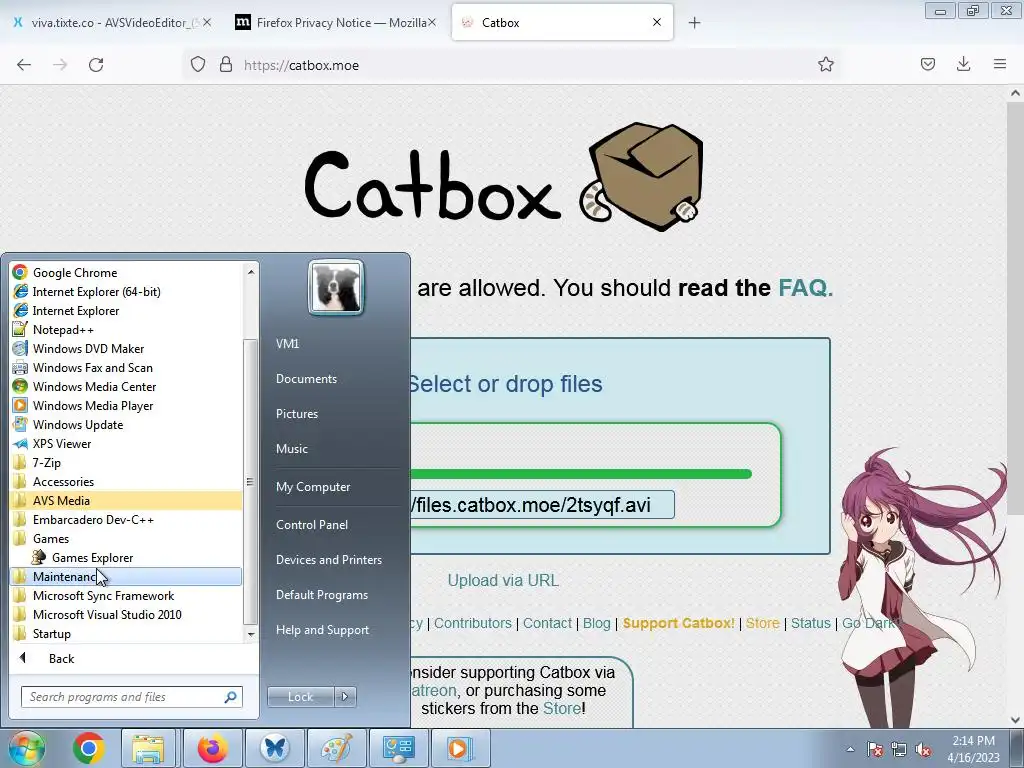Go Back to the main Start menu view

61,658
